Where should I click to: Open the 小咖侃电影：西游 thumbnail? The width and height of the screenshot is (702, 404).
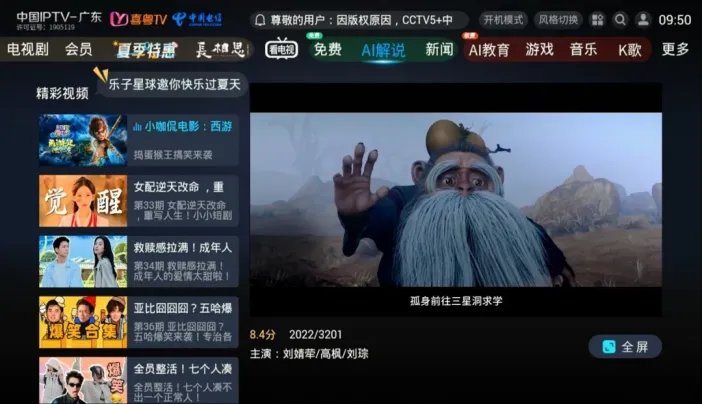(83, 140)
